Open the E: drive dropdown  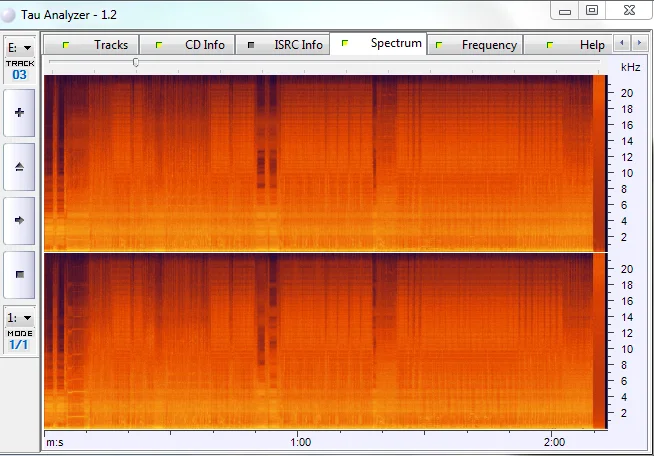(19, 48)
